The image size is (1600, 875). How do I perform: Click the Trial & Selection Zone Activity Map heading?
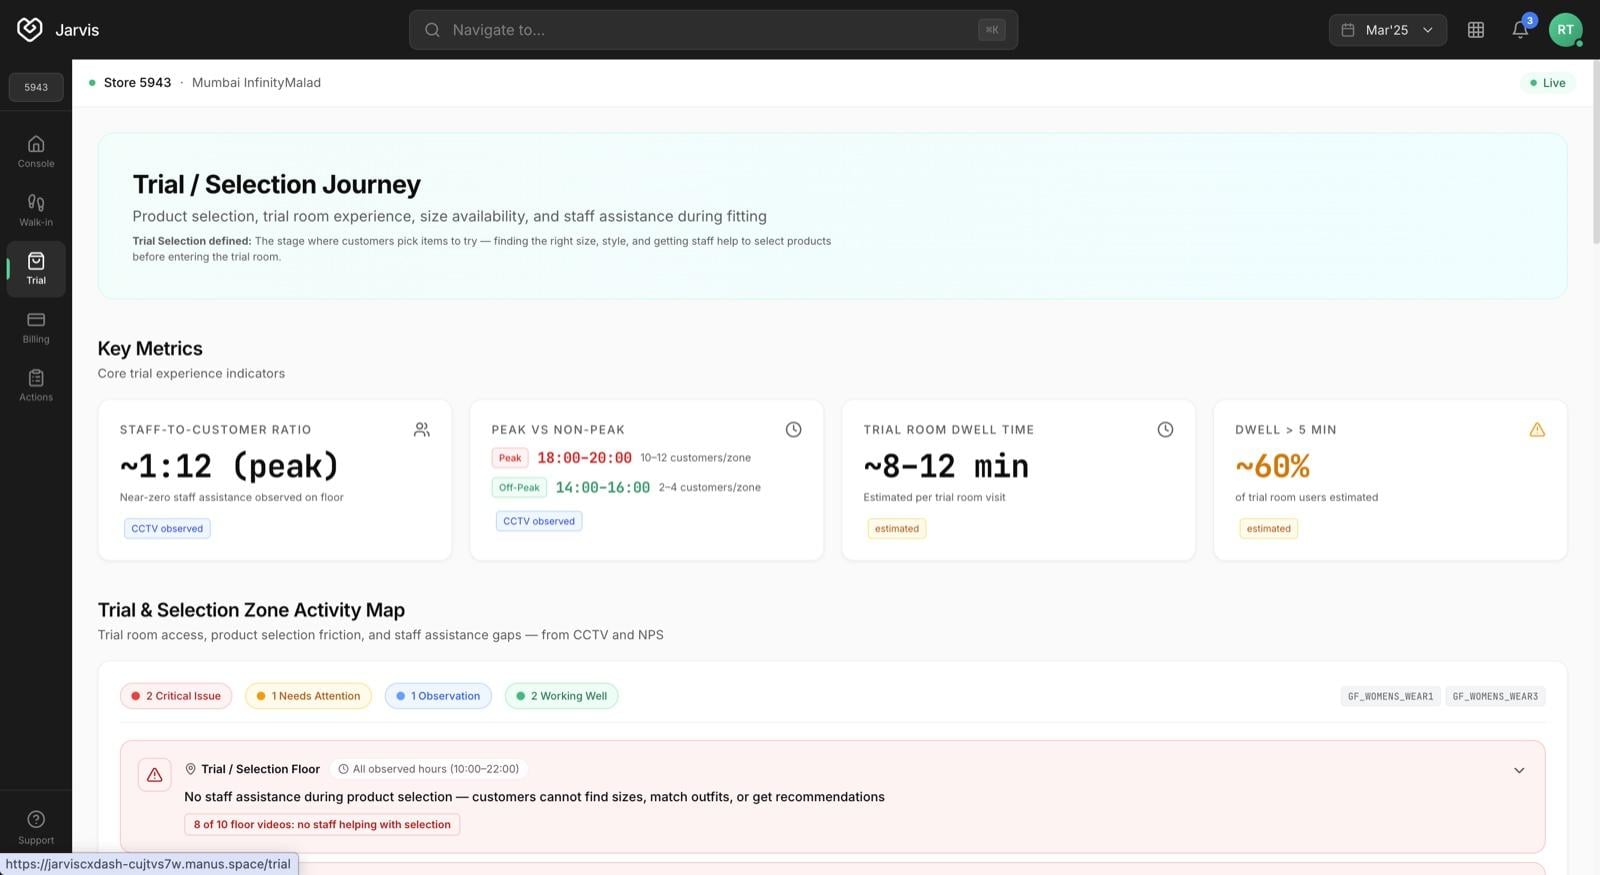pos(251,610)
